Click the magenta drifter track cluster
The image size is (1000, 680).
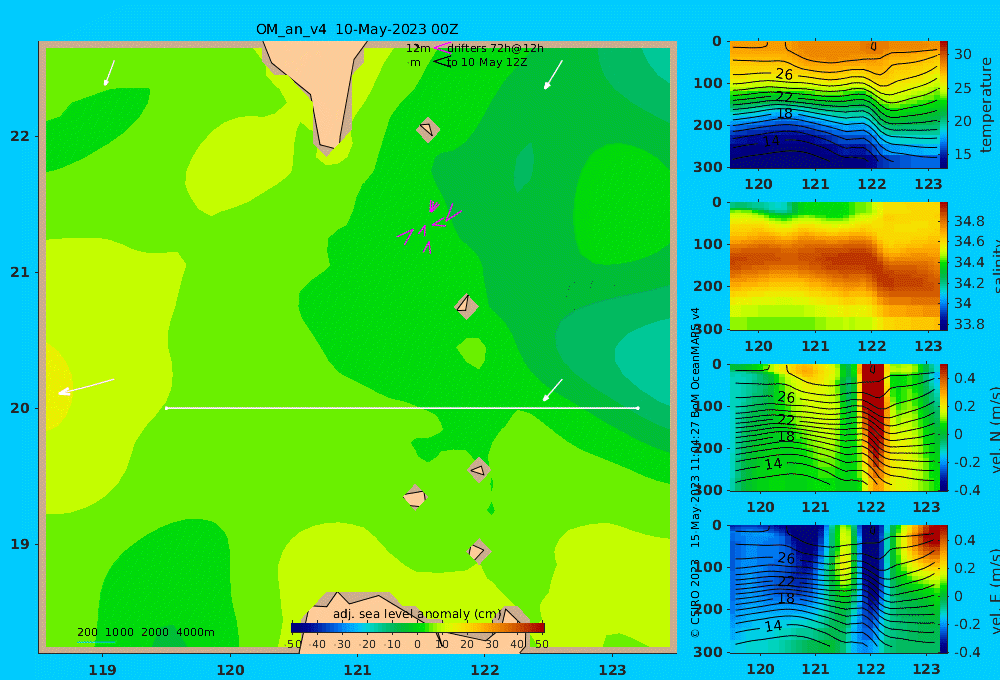click(429, 226)
